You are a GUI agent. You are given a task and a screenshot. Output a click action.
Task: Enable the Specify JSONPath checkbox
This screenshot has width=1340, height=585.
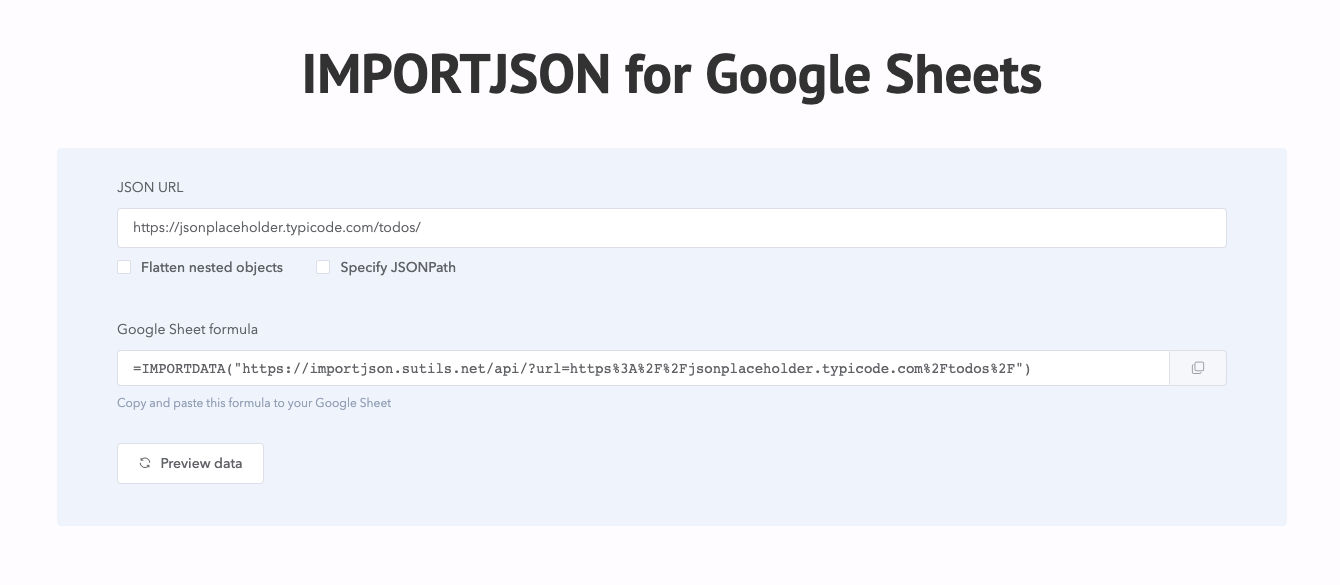point(323,267)
